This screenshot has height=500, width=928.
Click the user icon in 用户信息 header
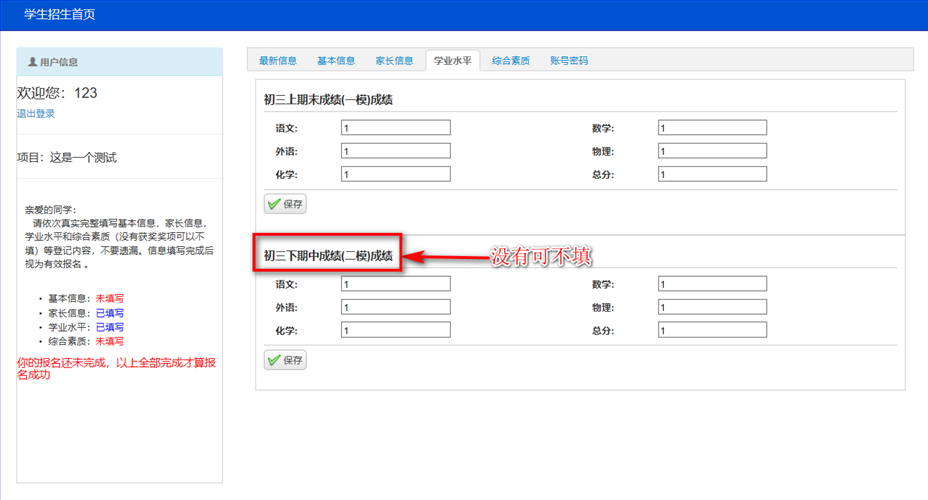[33, 62]
